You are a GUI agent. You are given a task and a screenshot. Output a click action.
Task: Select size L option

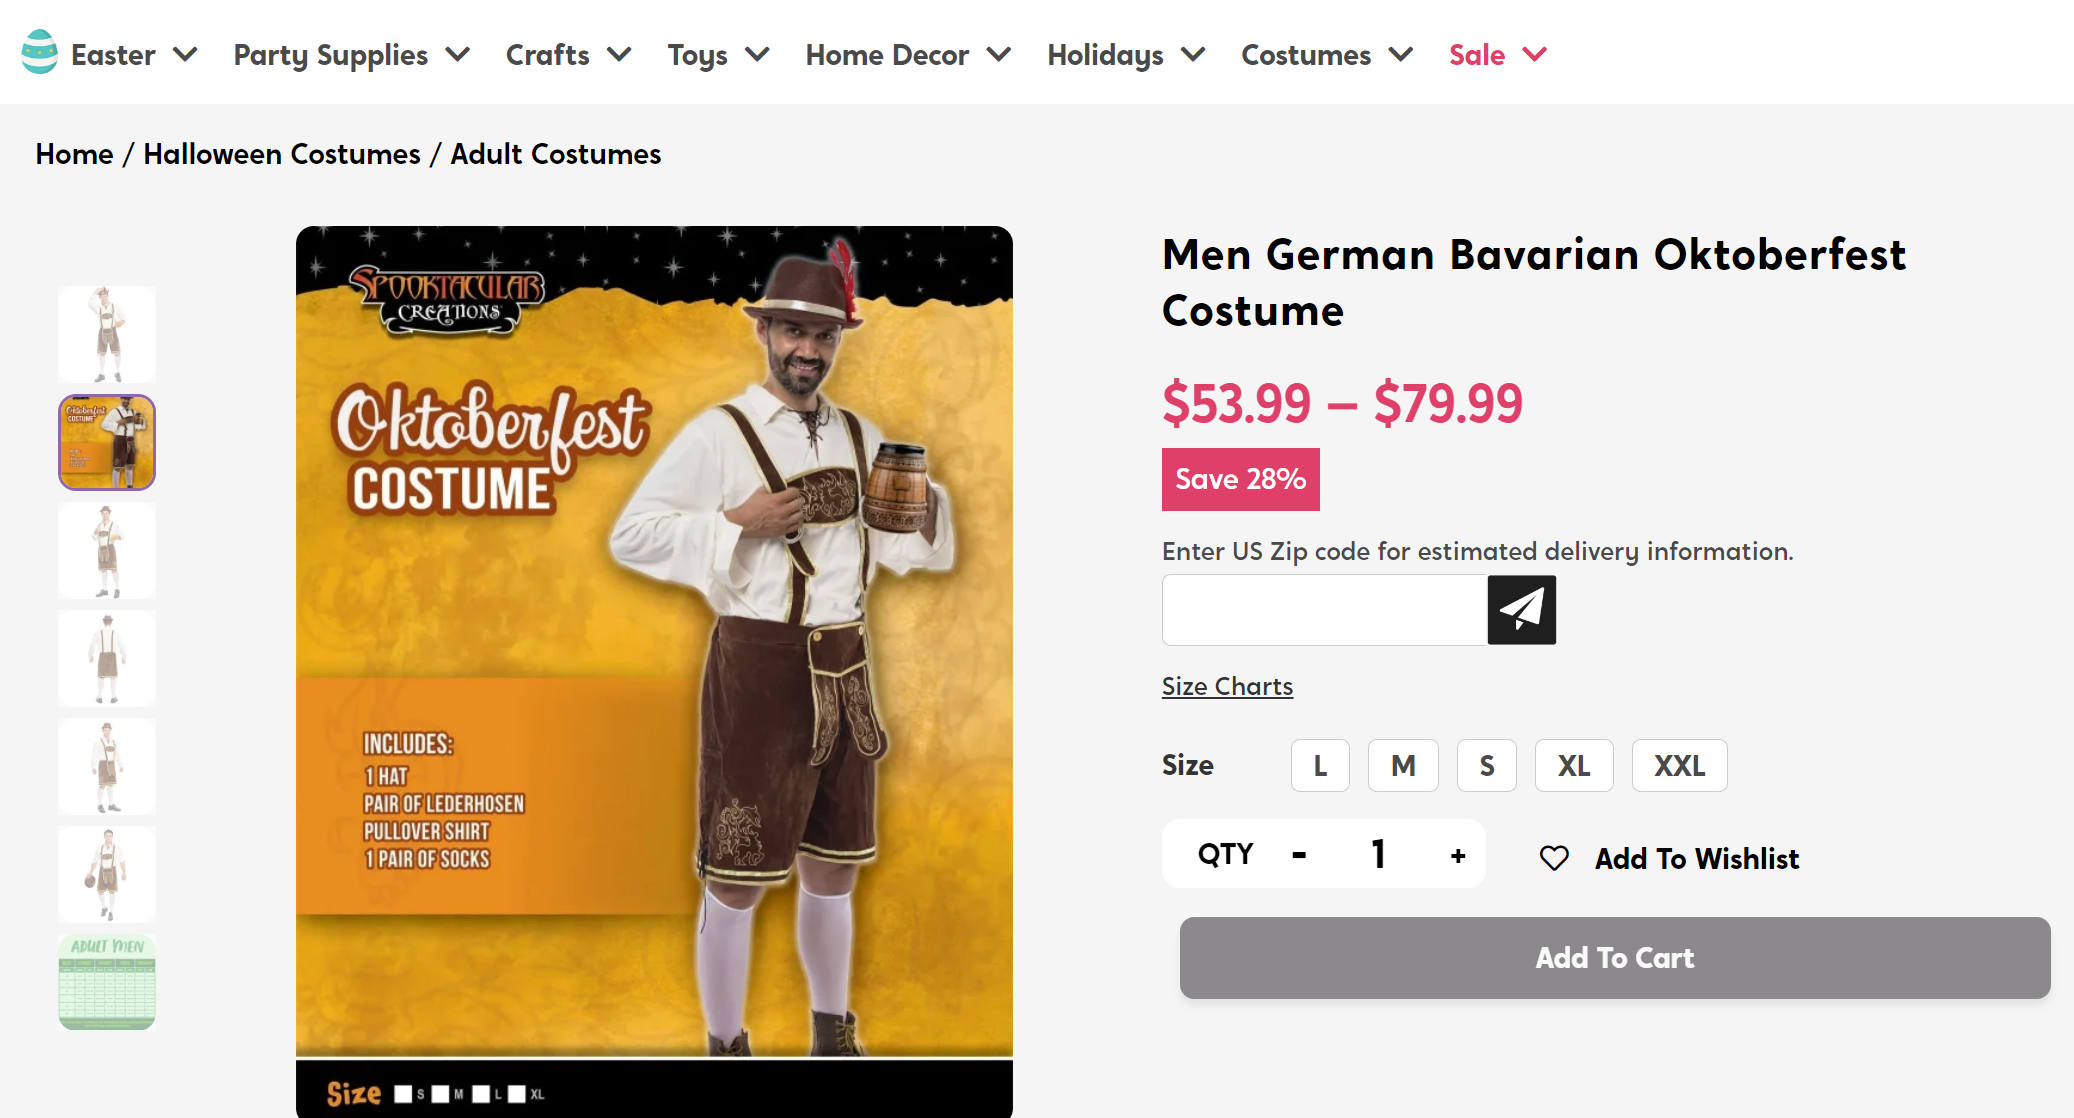(1320, 766)
